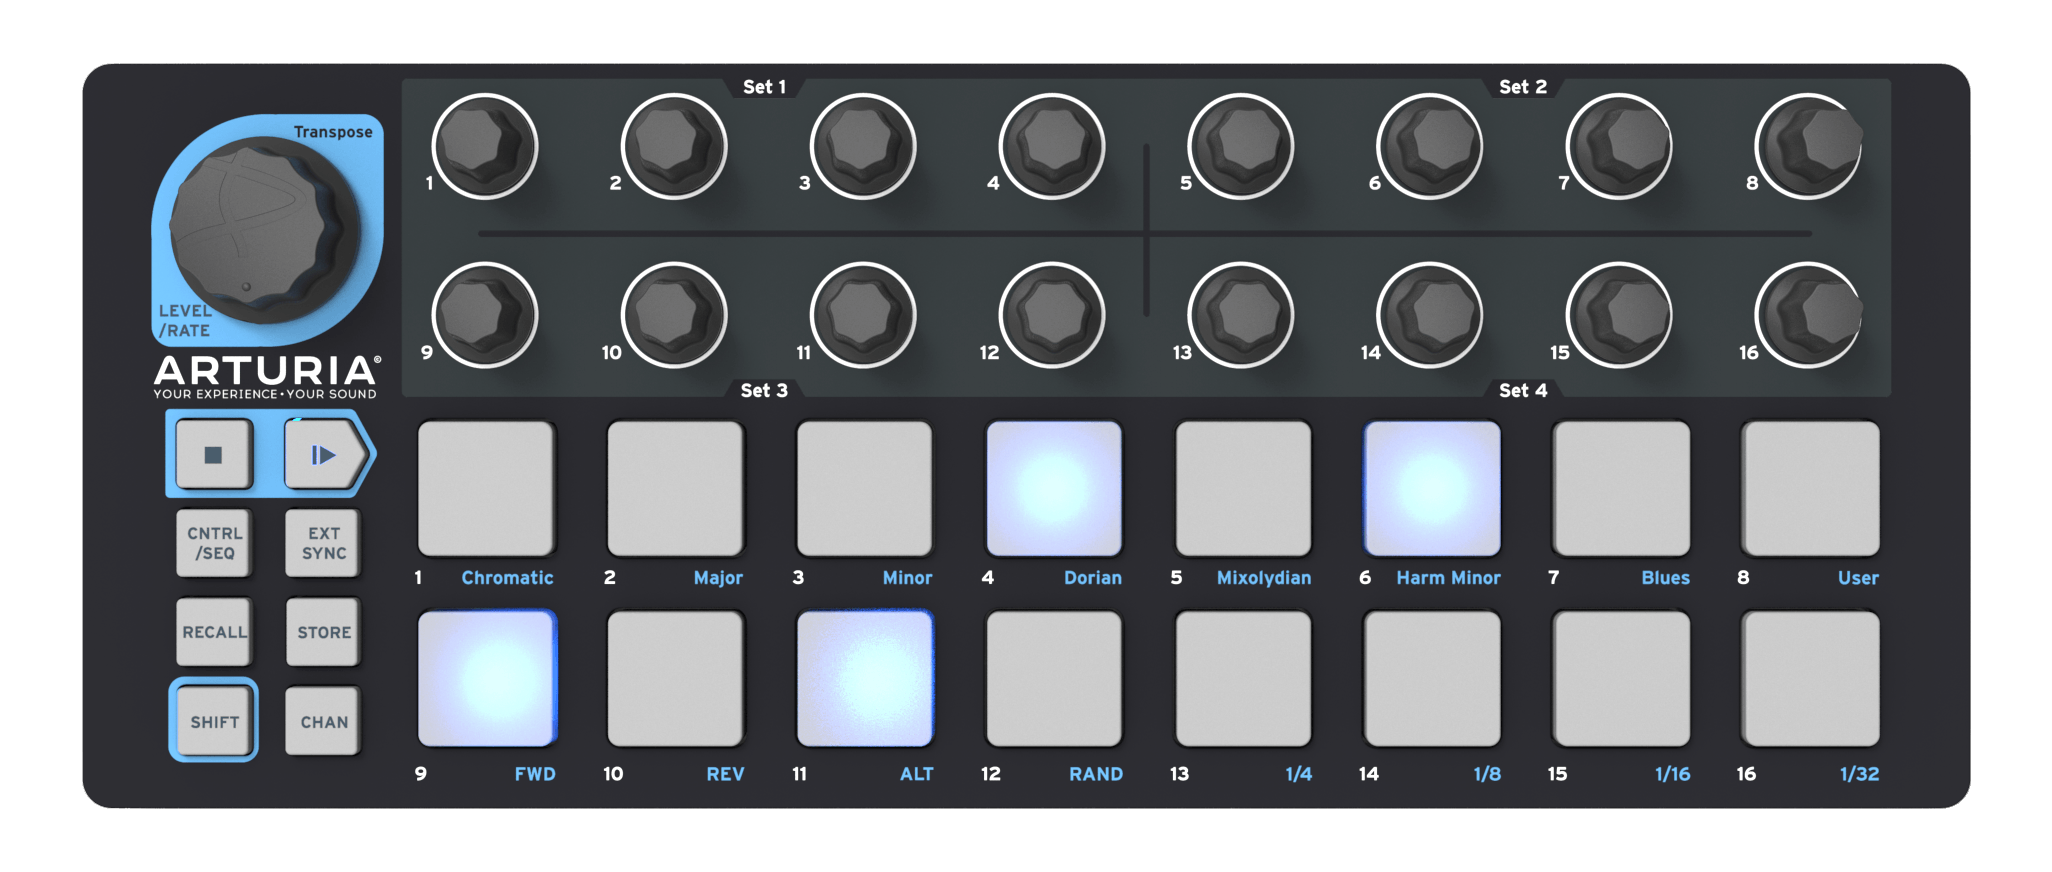Click encoder knob 10
The image size is (2052, 872).
(x=674, y=315)
